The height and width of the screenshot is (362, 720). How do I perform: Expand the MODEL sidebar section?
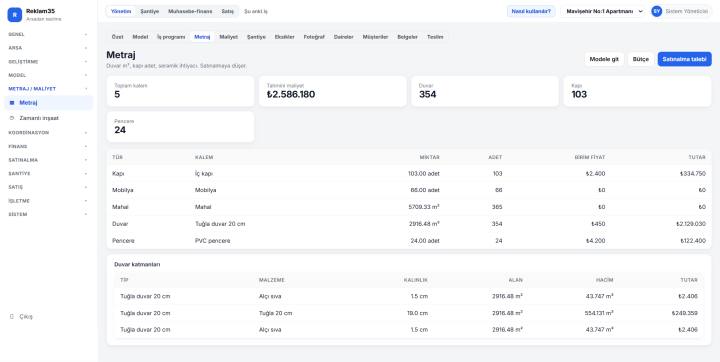tap(48, 75)
